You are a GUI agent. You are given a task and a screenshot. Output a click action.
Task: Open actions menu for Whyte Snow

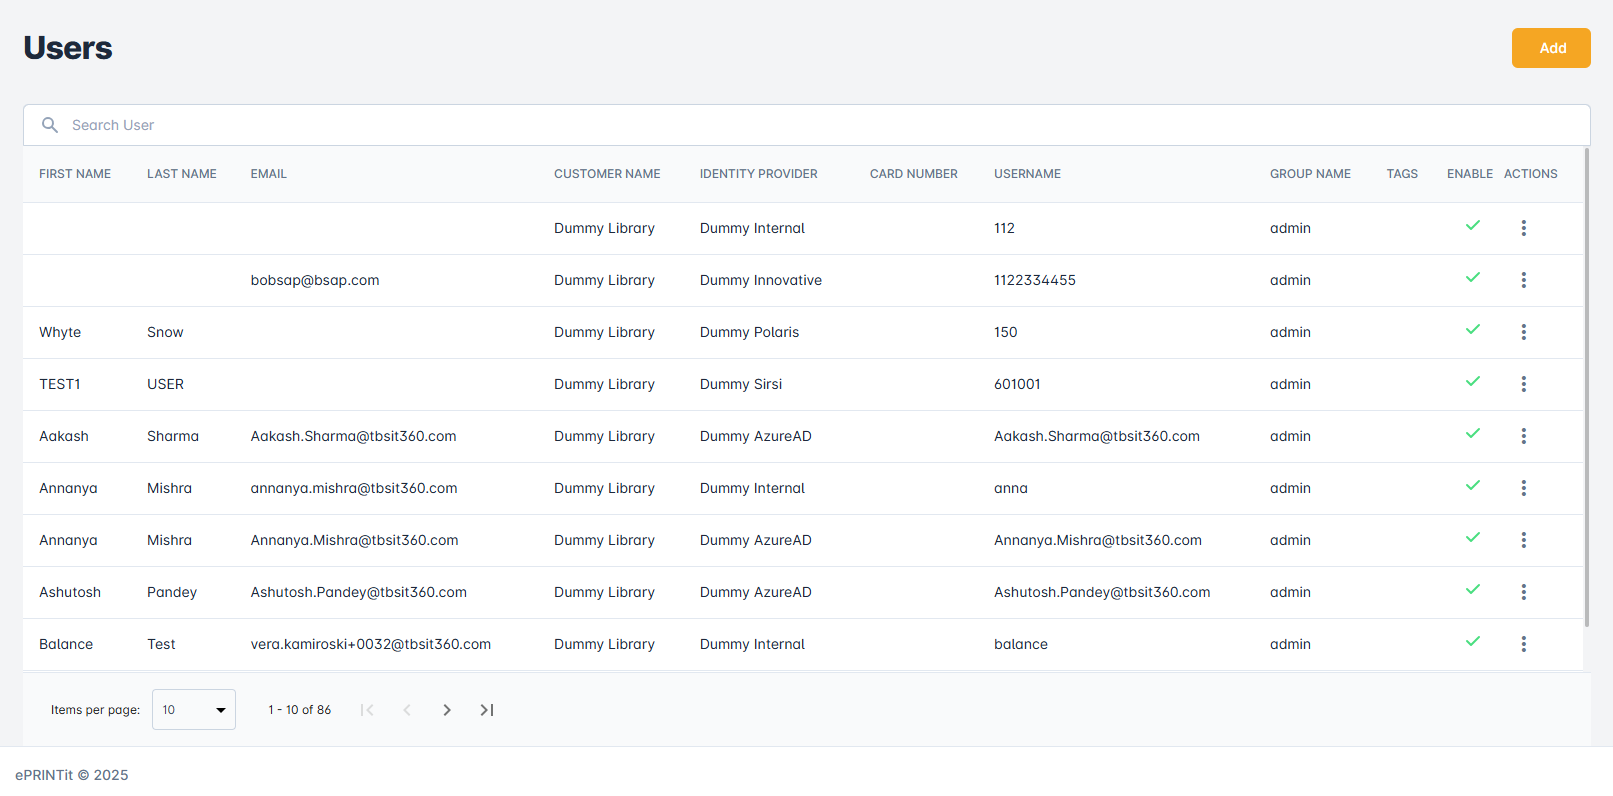[1523, 332]
